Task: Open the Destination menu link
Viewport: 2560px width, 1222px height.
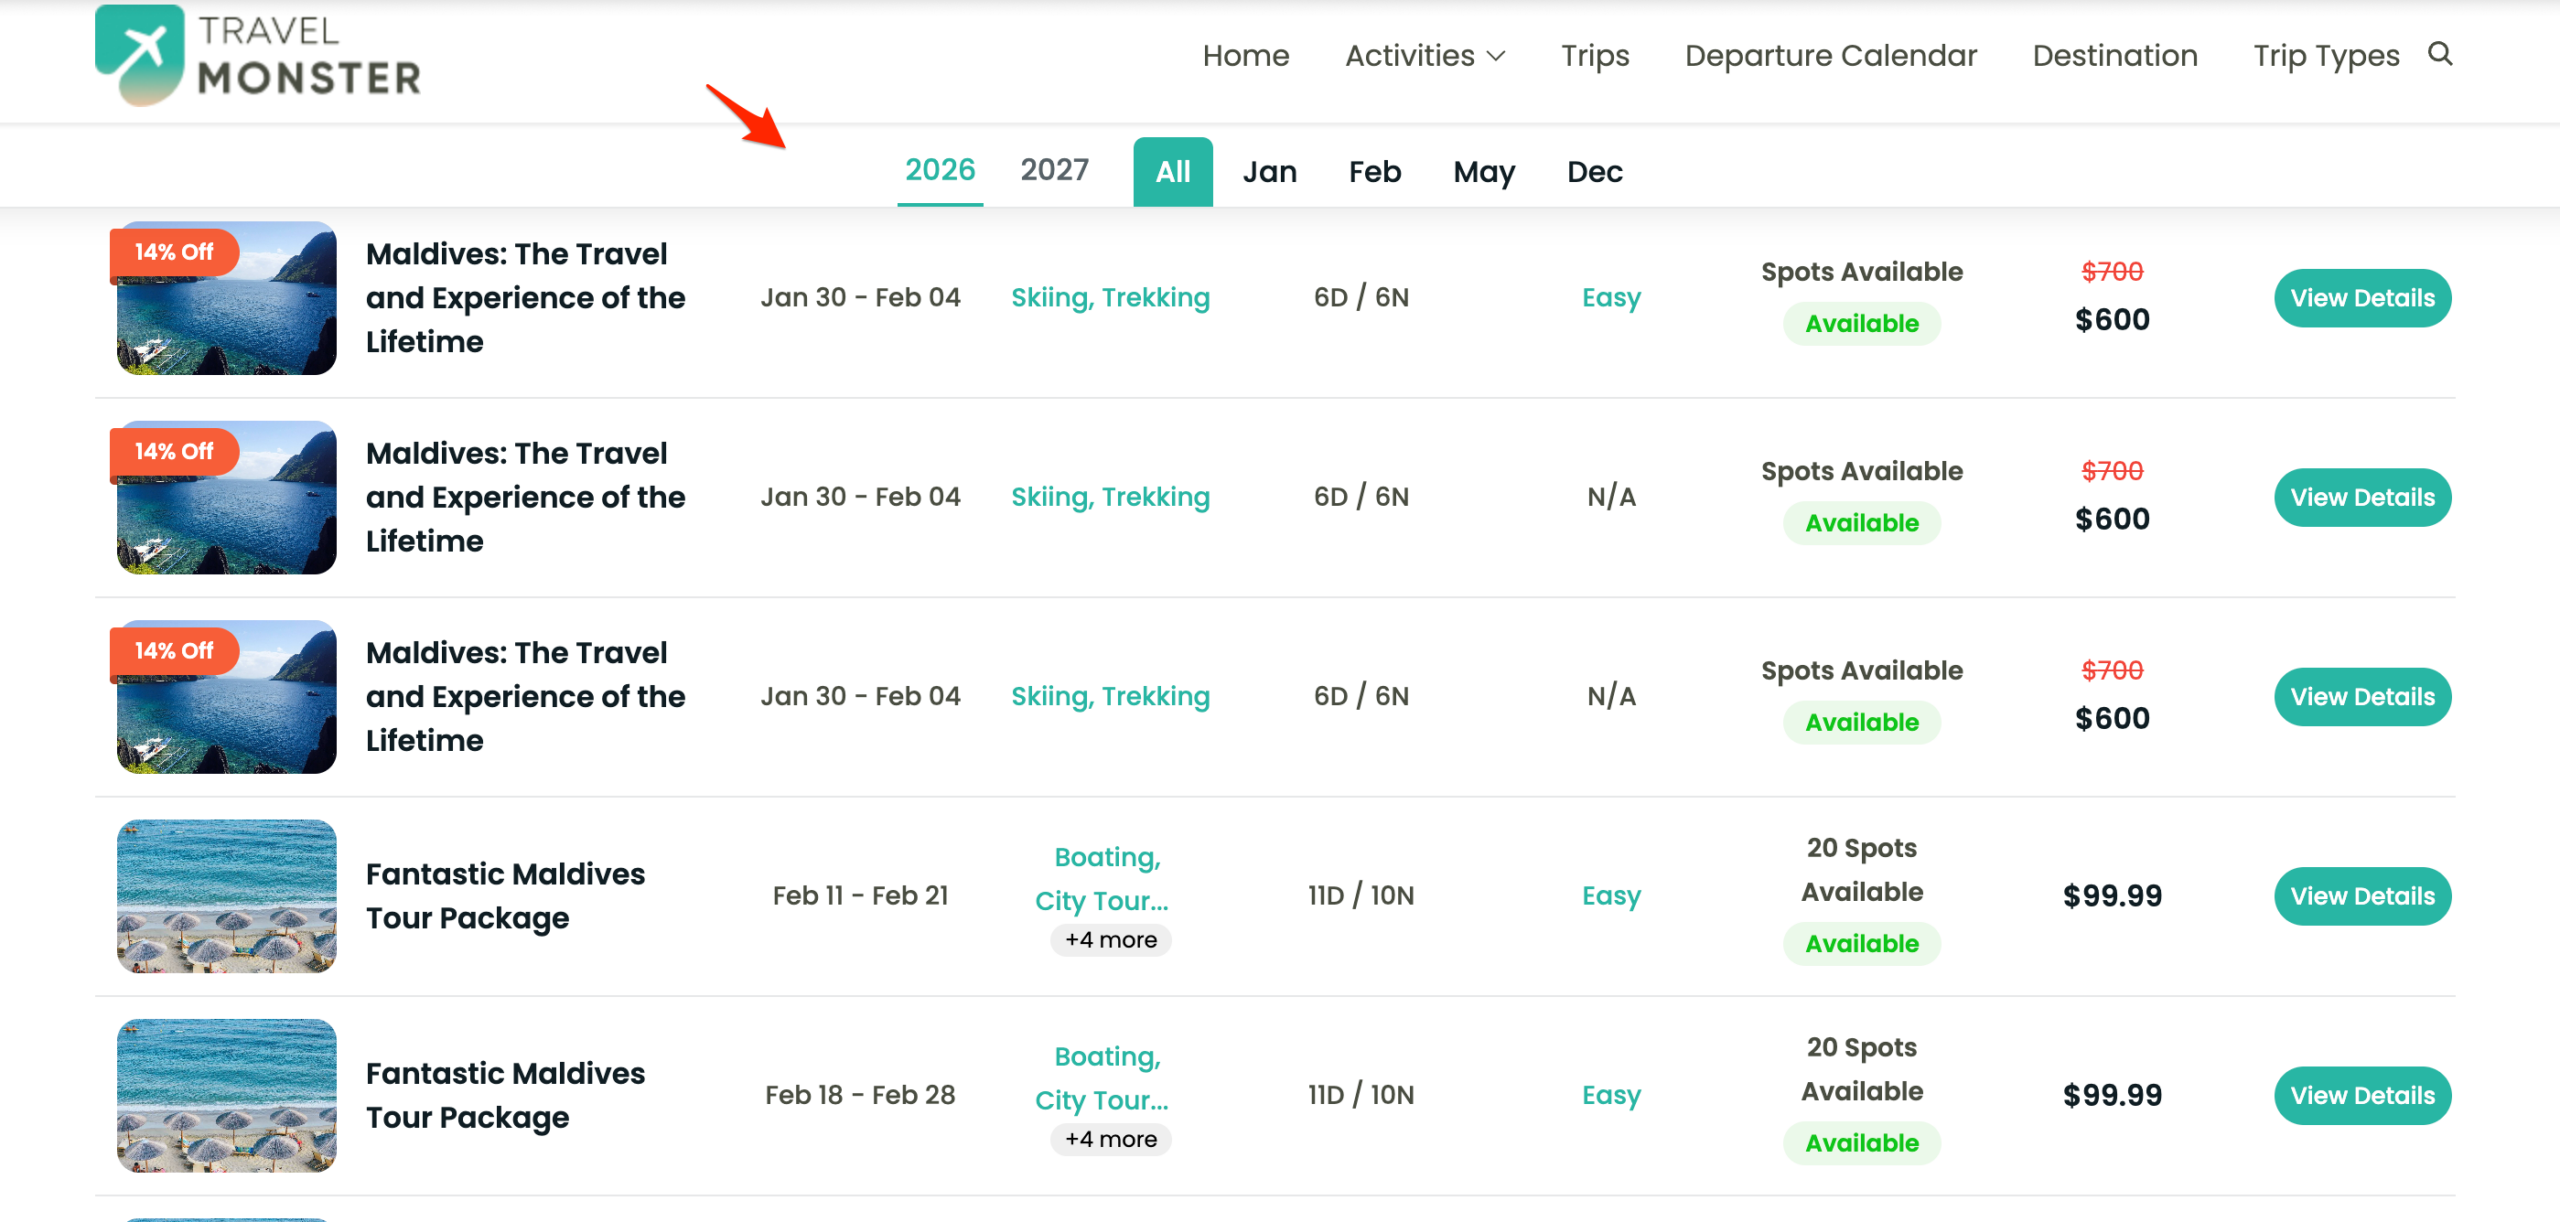Action: pos(2115,56)
